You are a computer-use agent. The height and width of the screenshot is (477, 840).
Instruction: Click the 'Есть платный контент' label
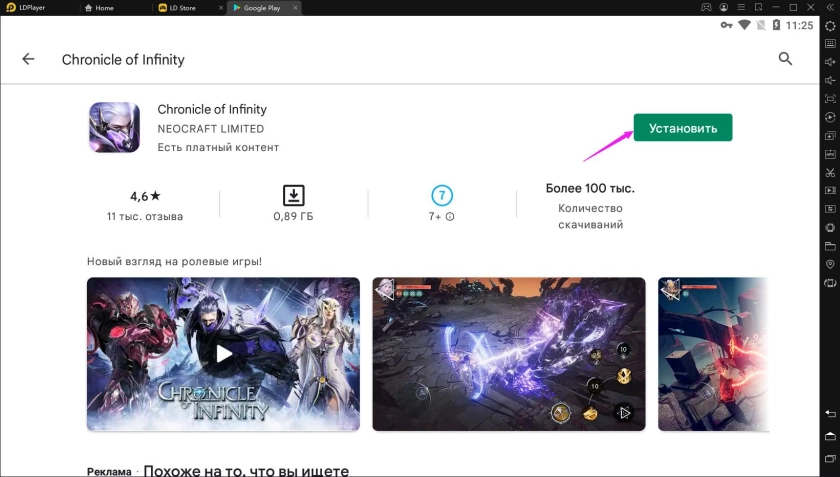point(218,147)
